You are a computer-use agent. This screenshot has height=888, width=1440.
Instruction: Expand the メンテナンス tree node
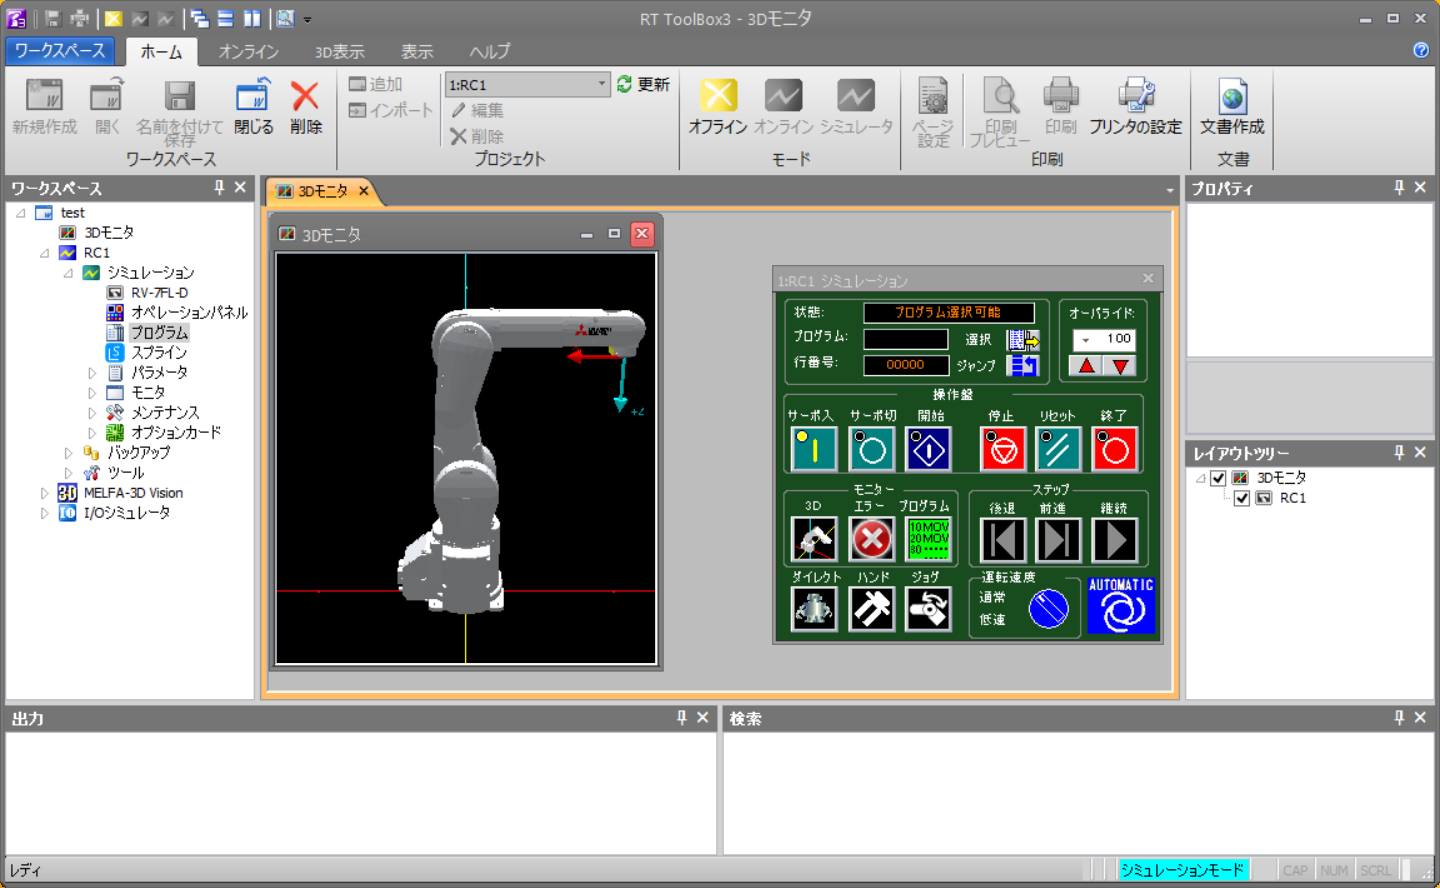(92, 413)
